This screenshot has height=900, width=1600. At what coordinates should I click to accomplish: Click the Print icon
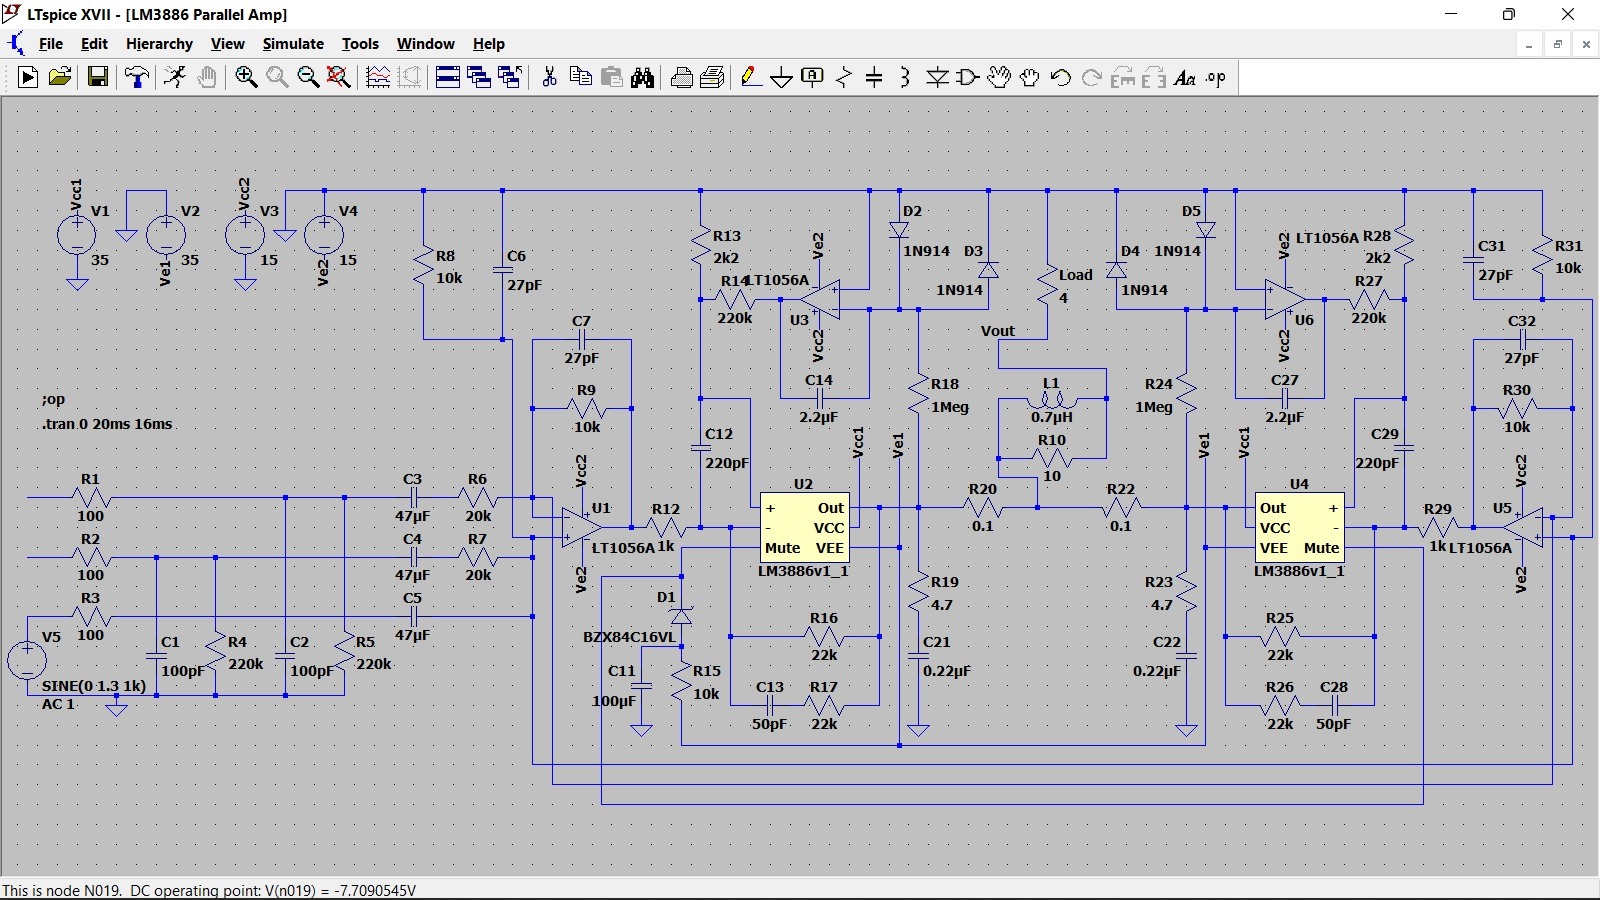click(x=712, y=77)
